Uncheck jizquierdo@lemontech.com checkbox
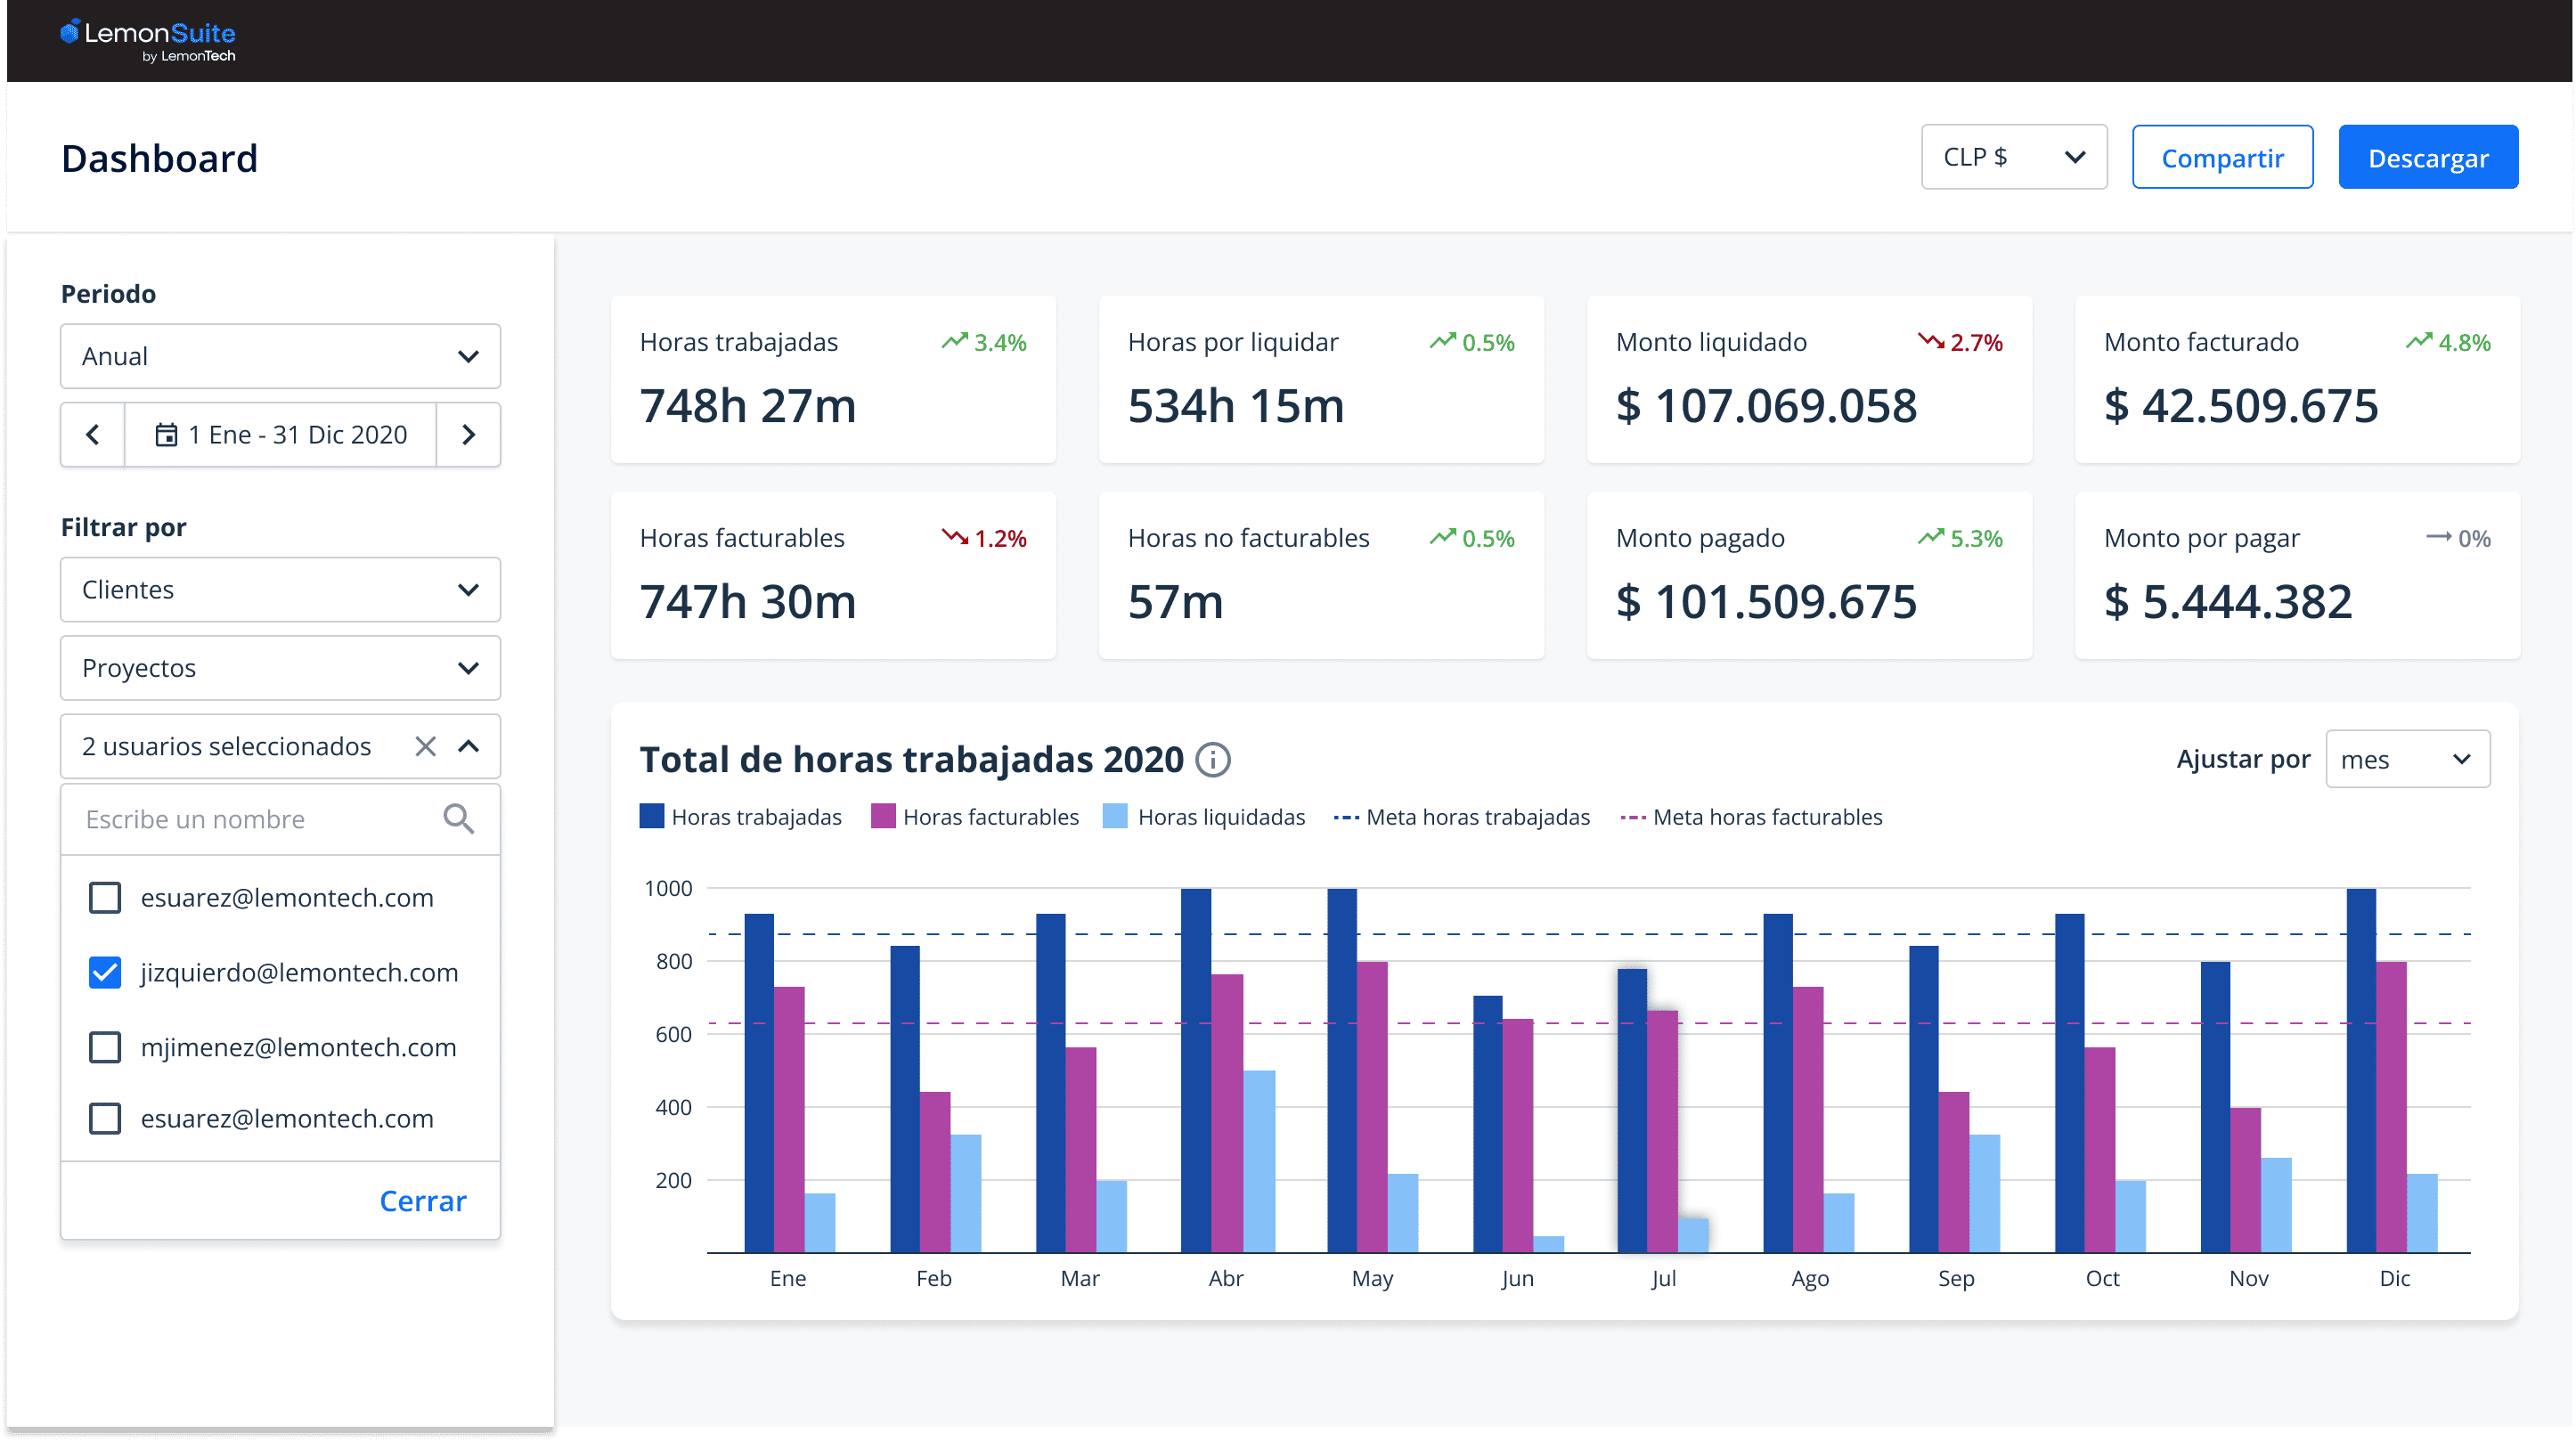Screen dimensions: 2576x1441 (105, 973)
